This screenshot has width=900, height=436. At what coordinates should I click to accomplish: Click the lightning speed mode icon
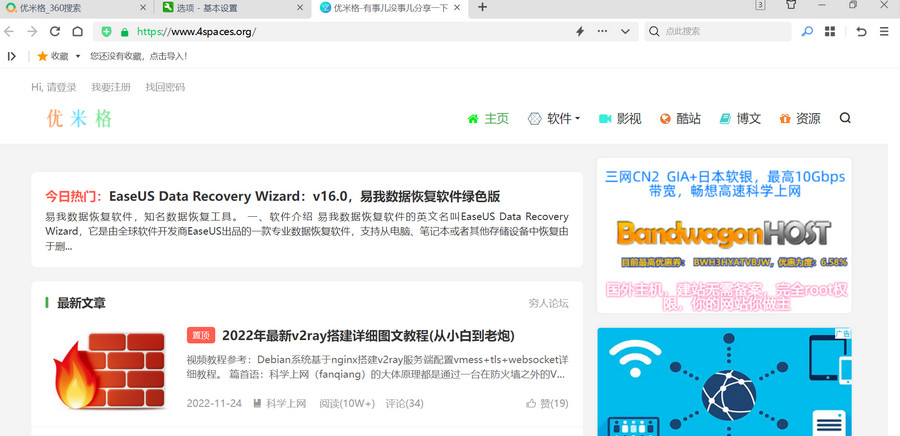click(579, 32)
